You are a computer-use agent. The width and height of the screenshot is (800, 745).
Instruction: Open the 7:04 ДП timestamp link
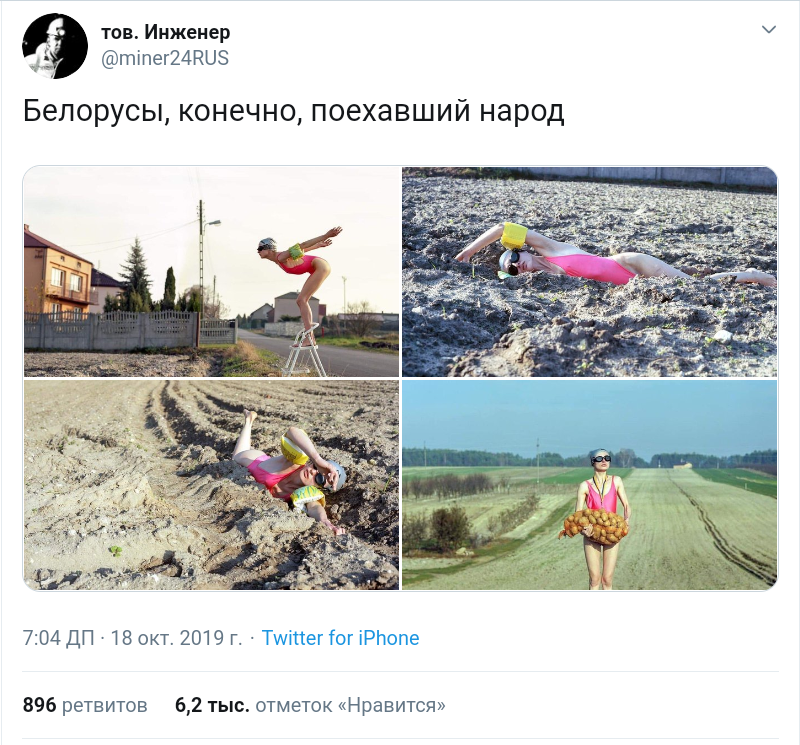pyautogui.click(x=59, y=638)
